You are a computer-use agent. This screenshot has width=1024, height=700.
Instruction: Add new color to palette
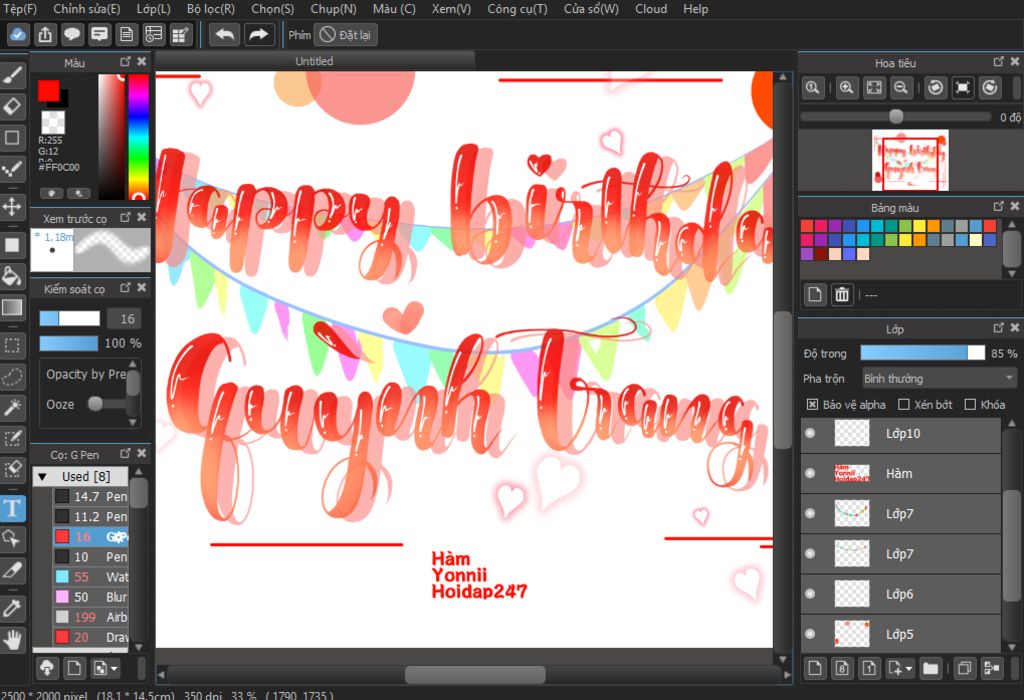pyautogui.click(x=814, y=294)
